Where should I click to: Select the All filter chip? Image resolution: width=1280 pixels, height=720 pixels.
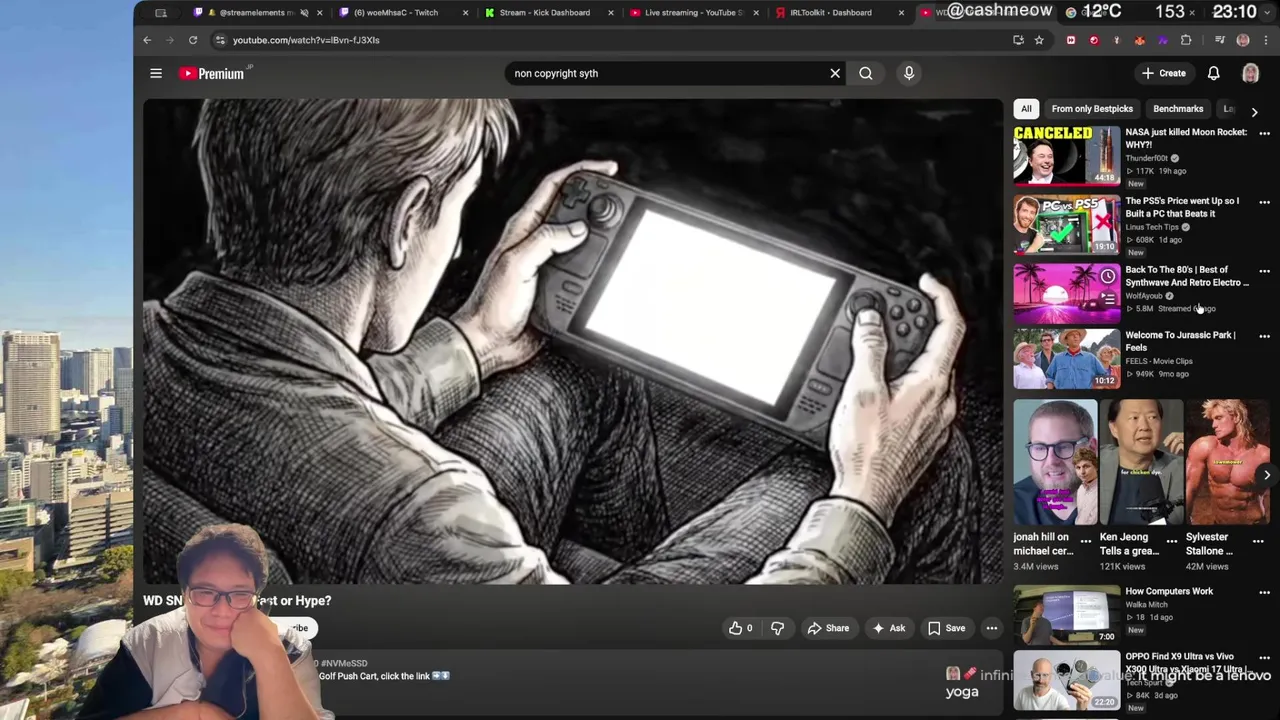pos(1026,108)
